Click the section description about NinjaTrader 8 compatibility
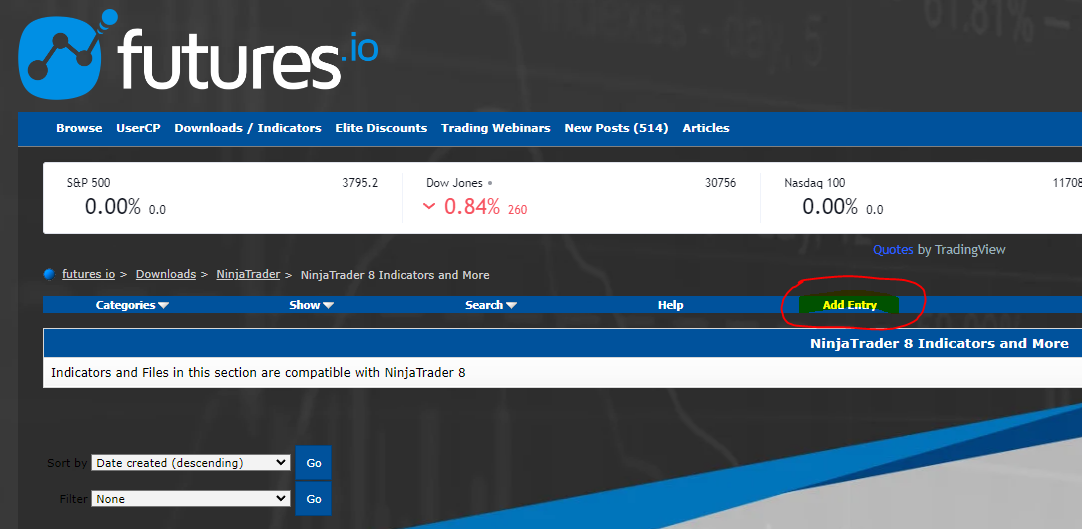This screenshot has width=1082, height=529. tap(258, 373)
